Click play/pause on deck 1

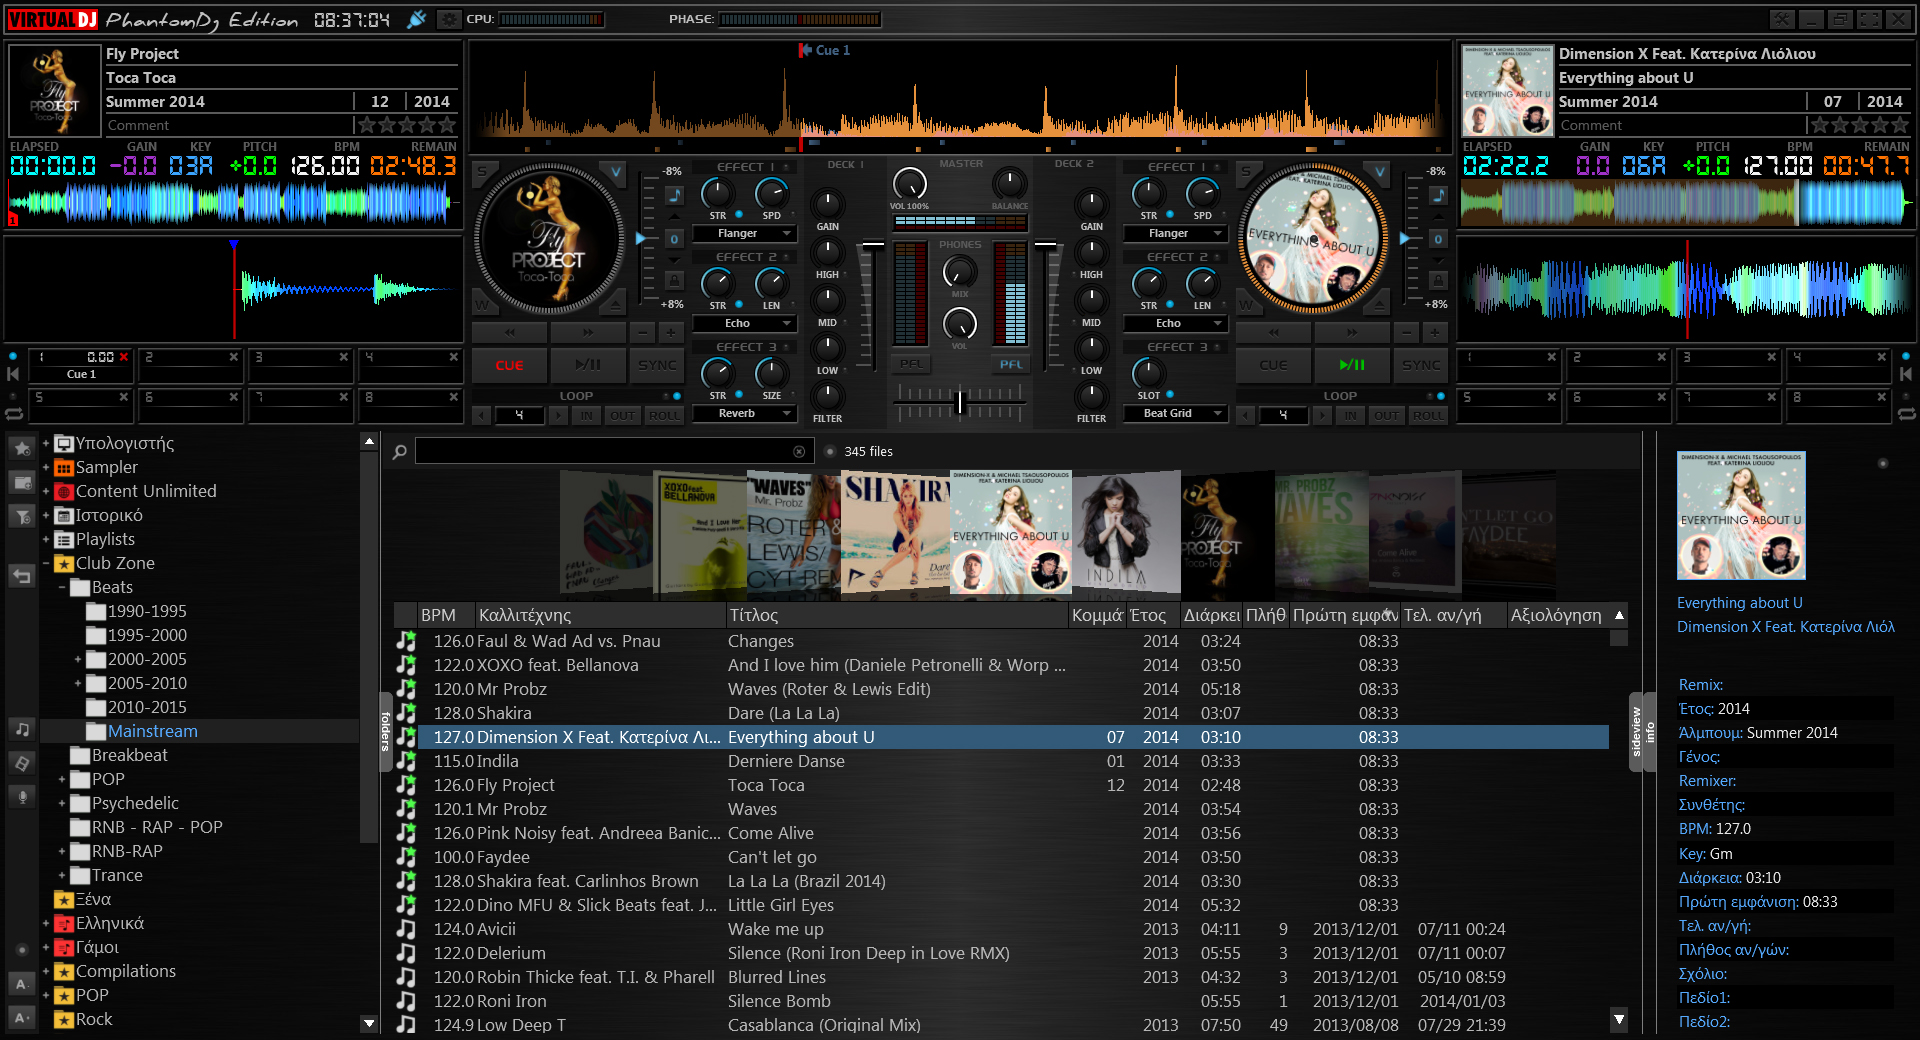coord(588,365)
